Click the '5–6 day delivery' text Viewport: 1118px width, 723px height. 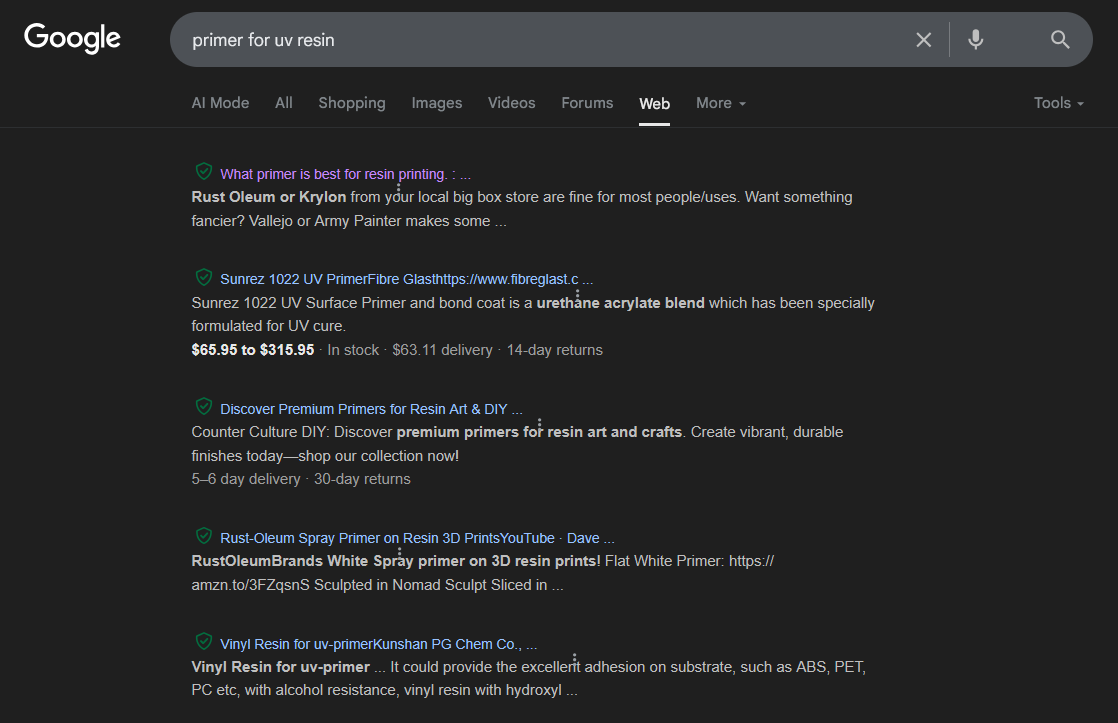point(246,479)
